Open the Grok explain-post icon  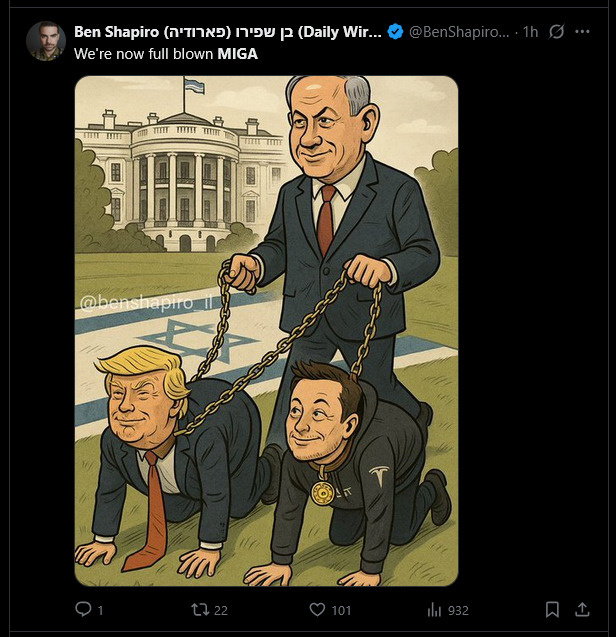click(556, 31)
